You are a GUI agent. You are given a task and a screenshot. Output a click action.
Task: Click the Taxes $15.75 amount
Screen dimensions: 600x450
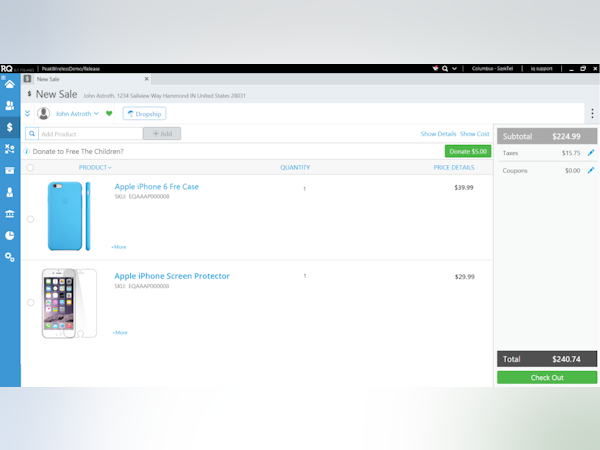tap(571, 153)
